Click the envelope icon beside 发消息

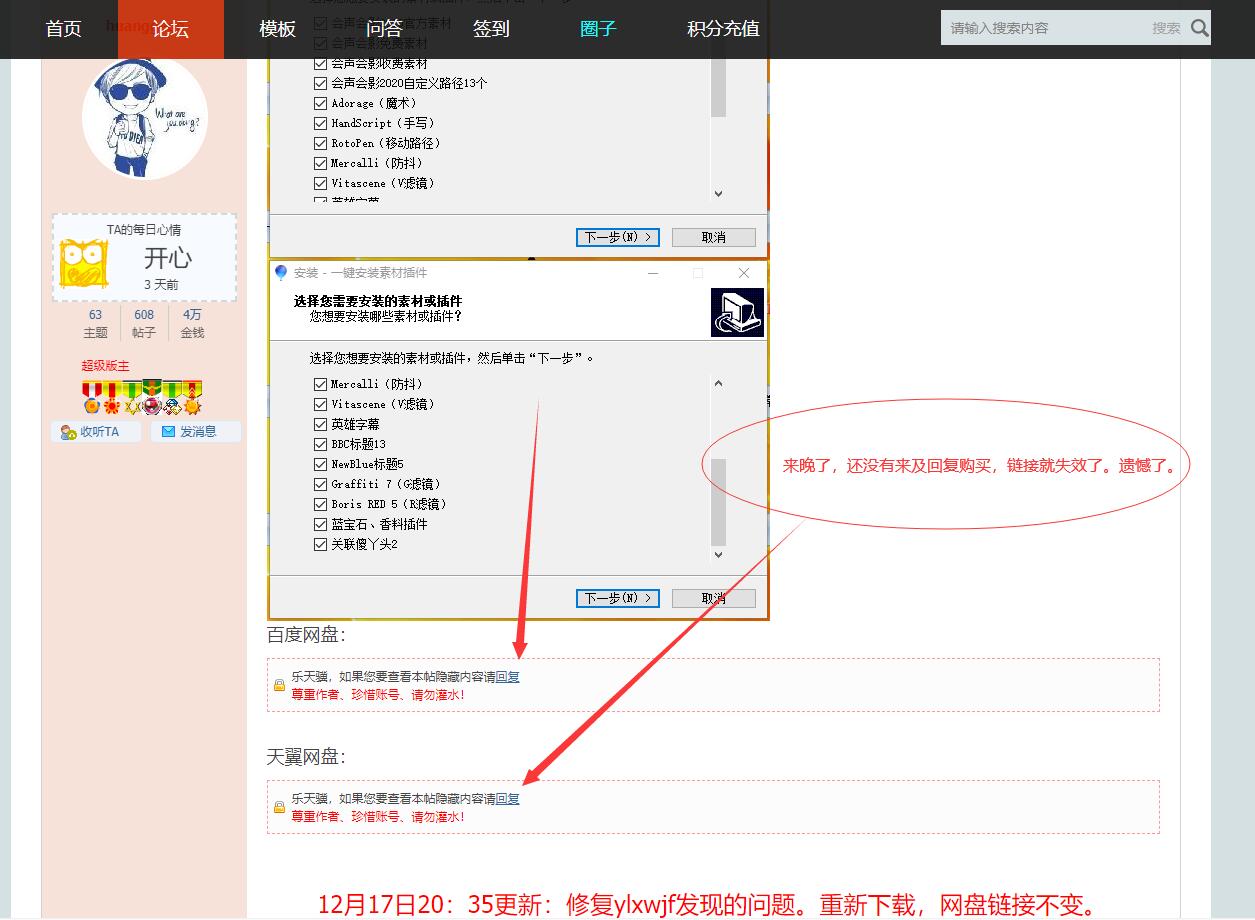click(168, 432)
